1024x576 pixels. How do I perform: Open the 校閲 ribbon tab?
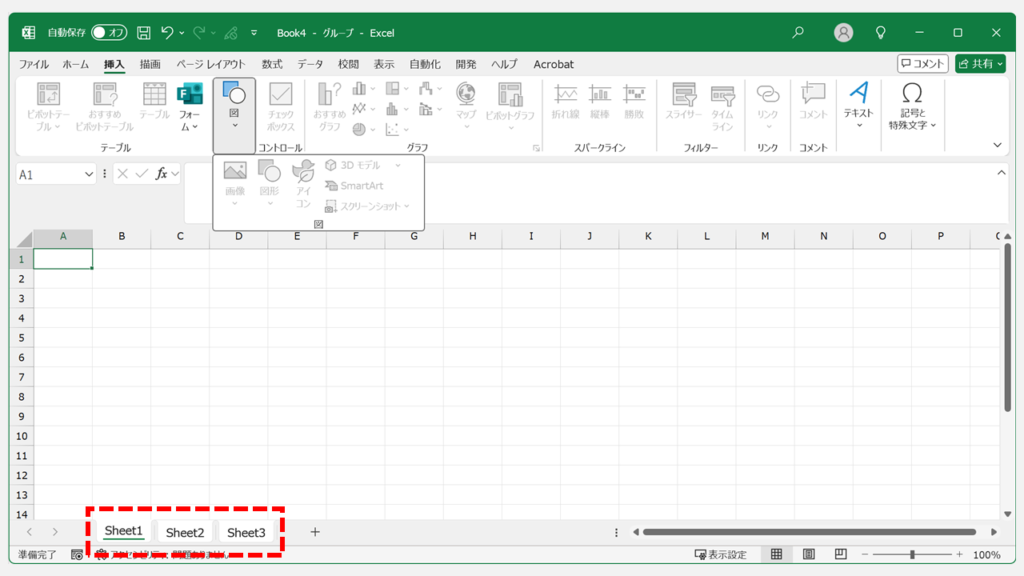click(348, 64)
